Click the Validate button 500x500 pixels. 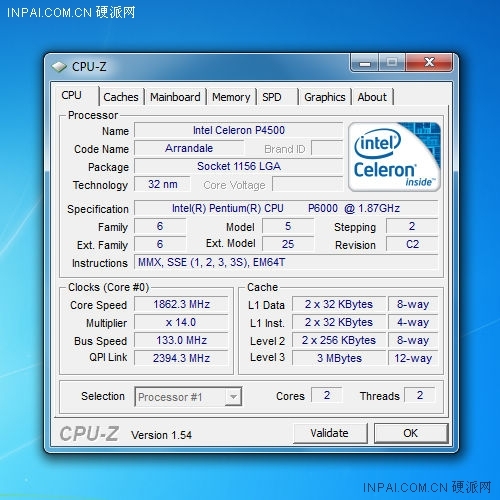point(330,433)
